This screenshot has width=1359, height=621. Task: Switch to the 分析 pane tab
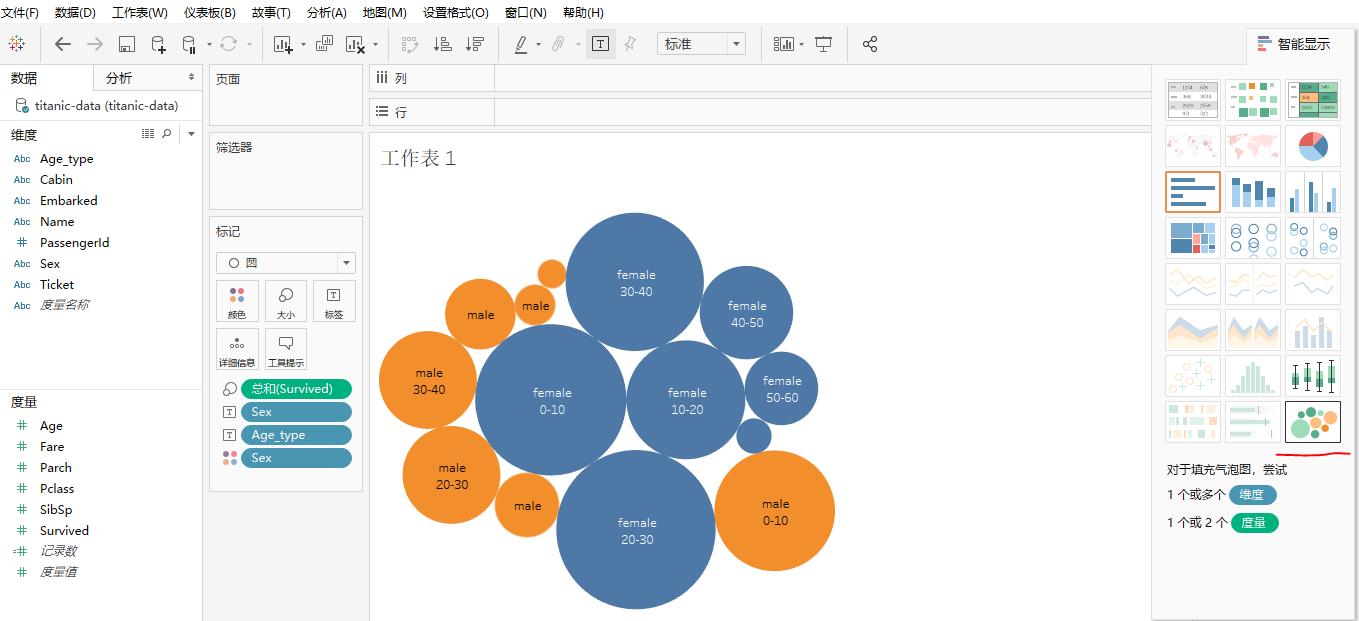118,77
